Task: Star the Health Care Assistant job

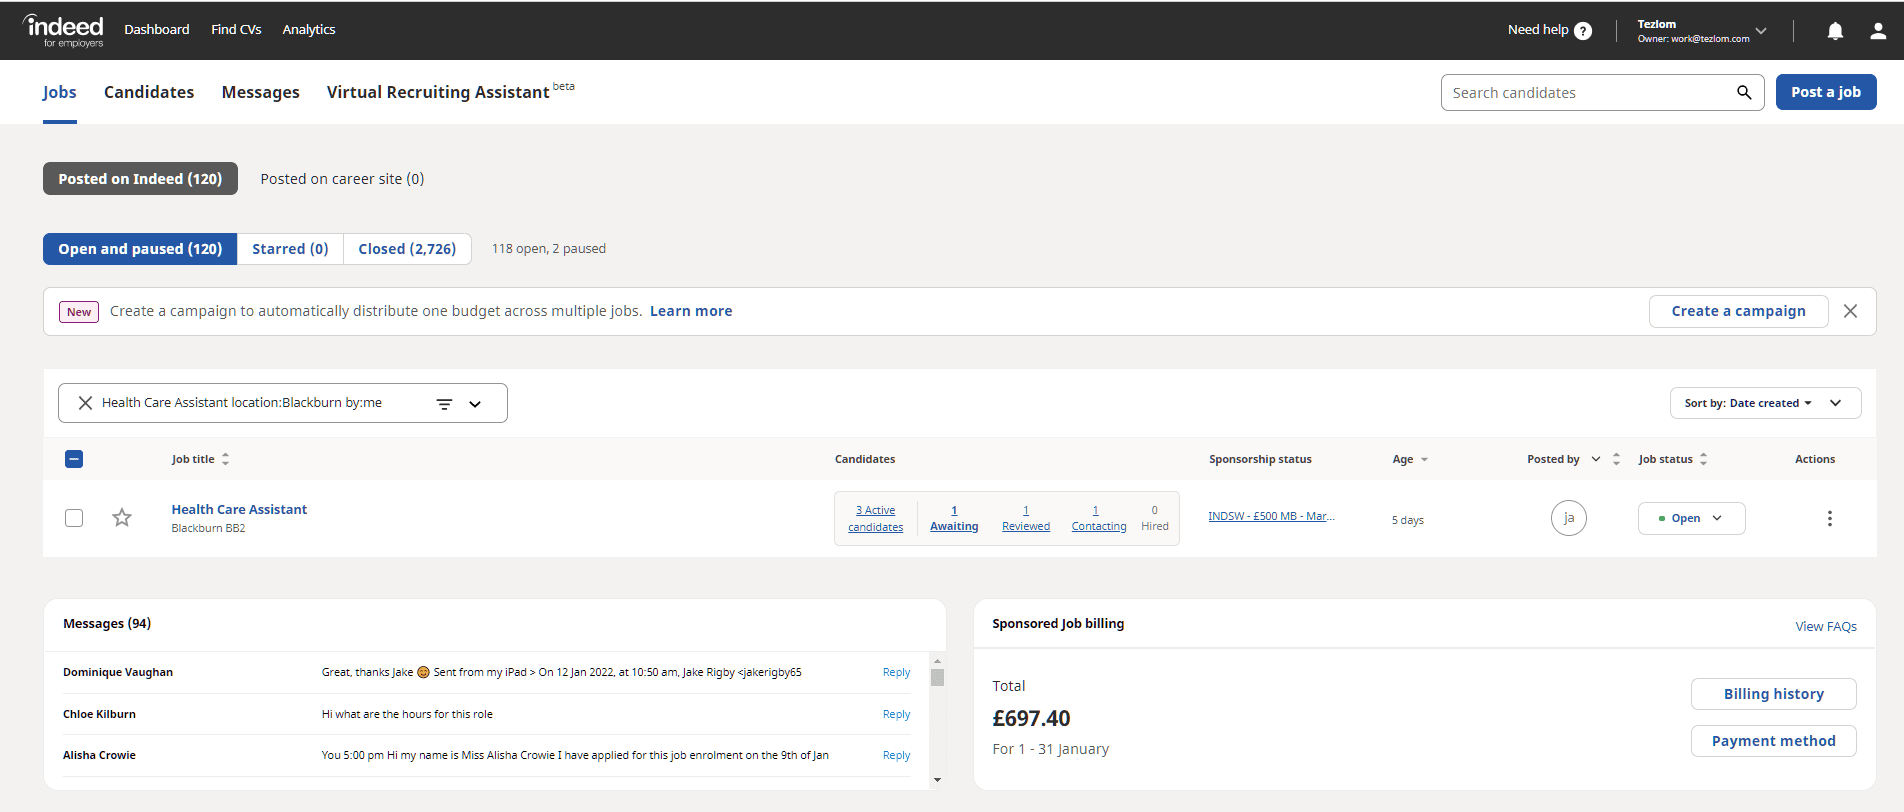Action: click(x=122, y=518)
